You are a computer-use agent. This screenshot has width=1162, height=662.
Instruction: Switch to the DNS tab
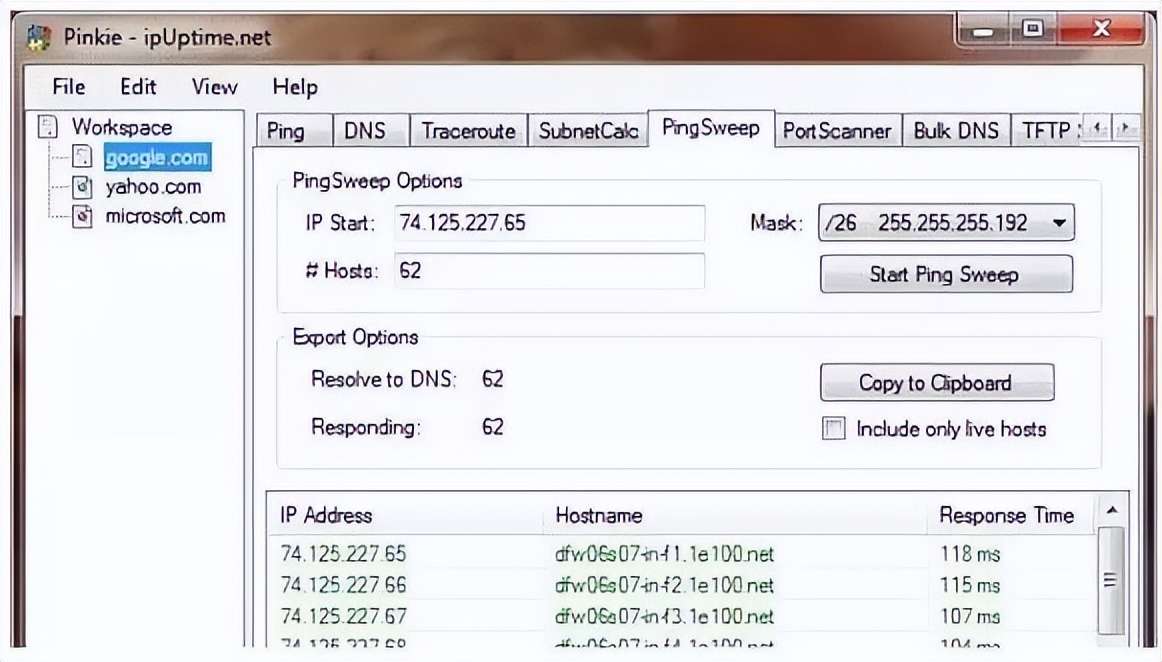point(371,131)
